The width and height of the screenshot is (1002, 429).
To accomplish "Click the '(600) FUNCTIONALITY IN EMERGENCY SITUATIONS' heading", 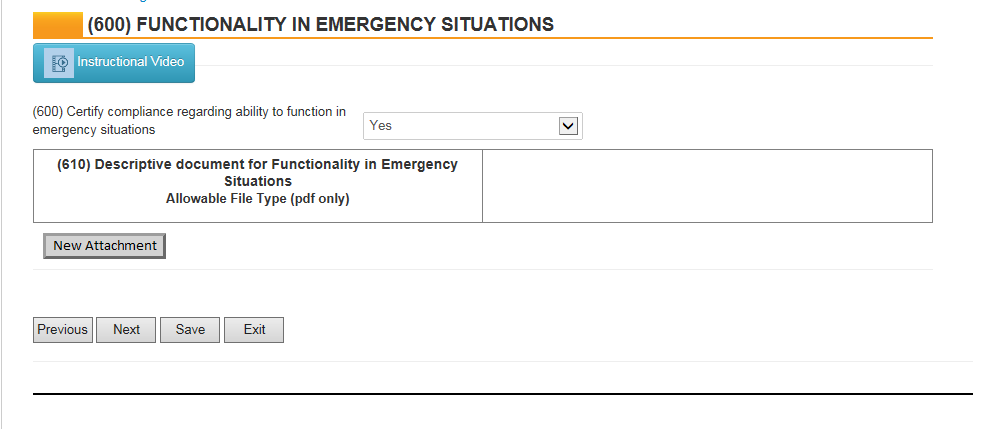I will pos(320,24).
